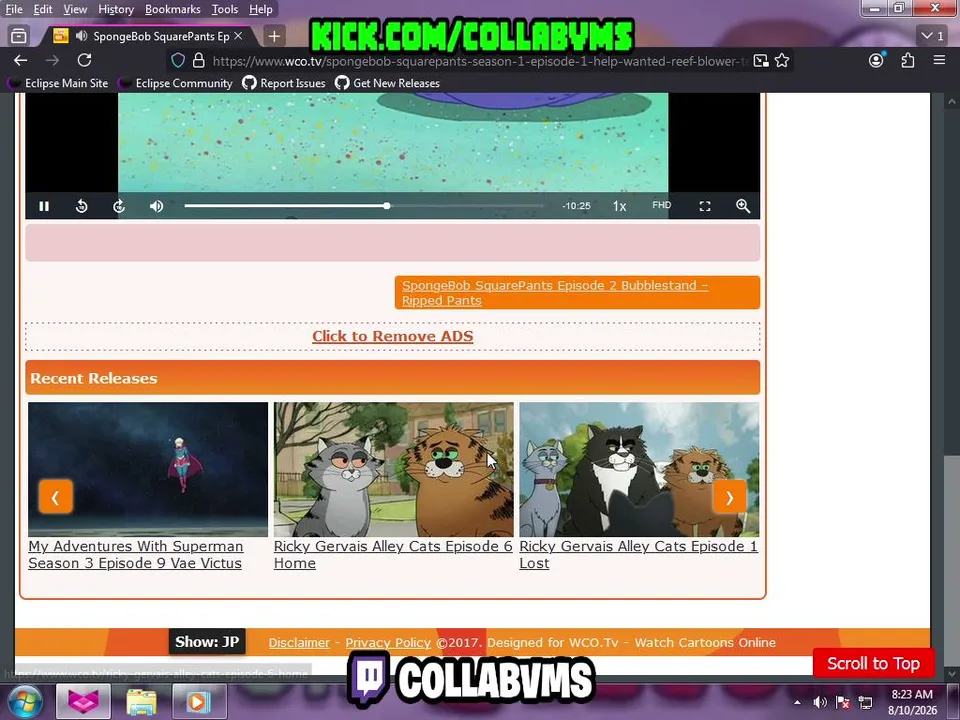
Task: Open the Edit menu
Action: point(43,9)
